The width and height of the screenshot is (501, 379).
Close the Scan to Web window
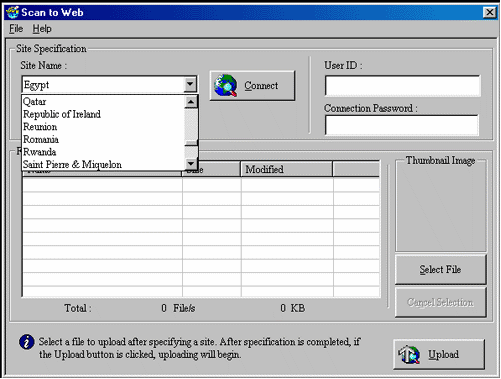click(x=489, y=12)
